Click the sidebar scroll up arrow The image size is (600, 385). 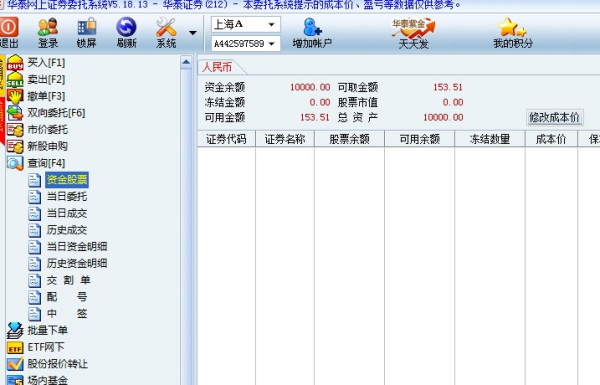click(x=186, y=62)
